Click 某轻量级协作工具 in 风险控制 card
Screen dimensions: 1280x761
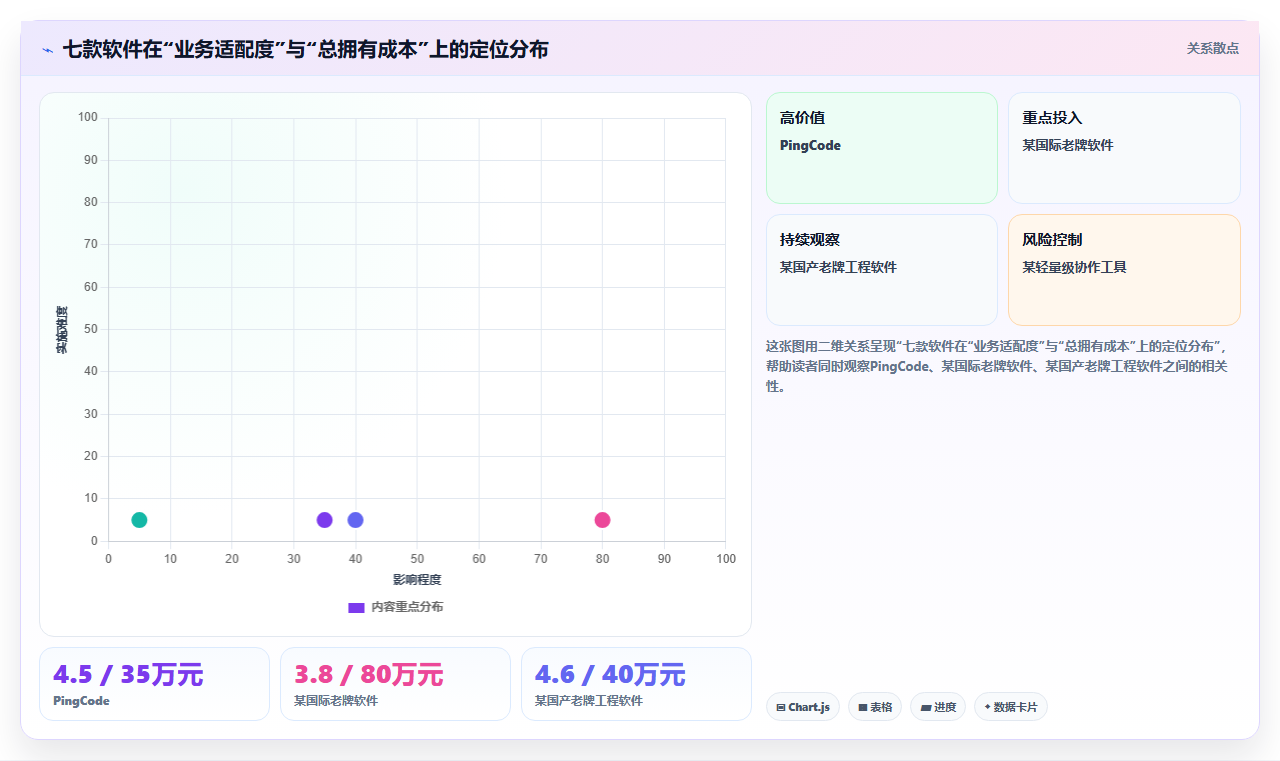pos(1074,267)
